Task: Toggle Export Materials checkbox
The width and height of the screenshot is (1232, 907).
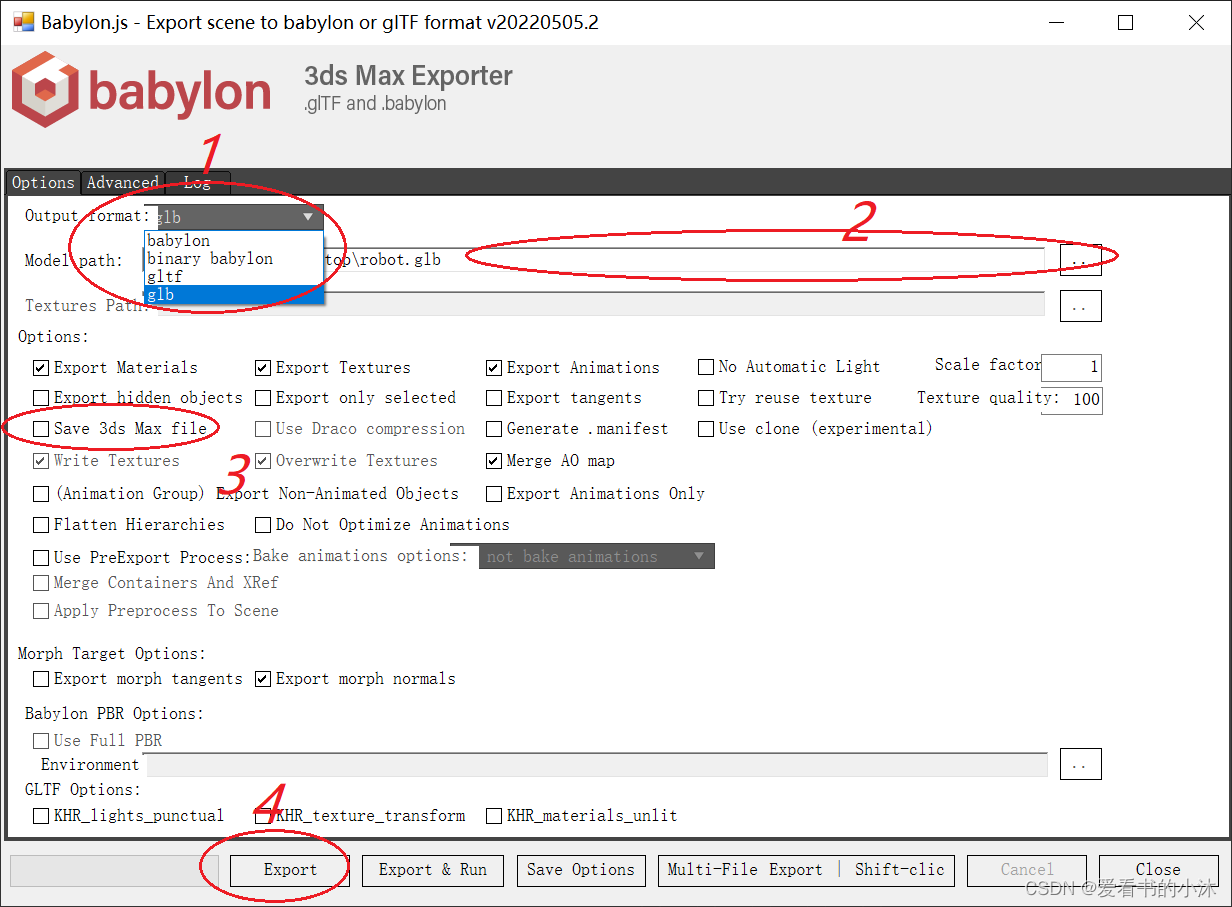Action: [x=41, y=368]
